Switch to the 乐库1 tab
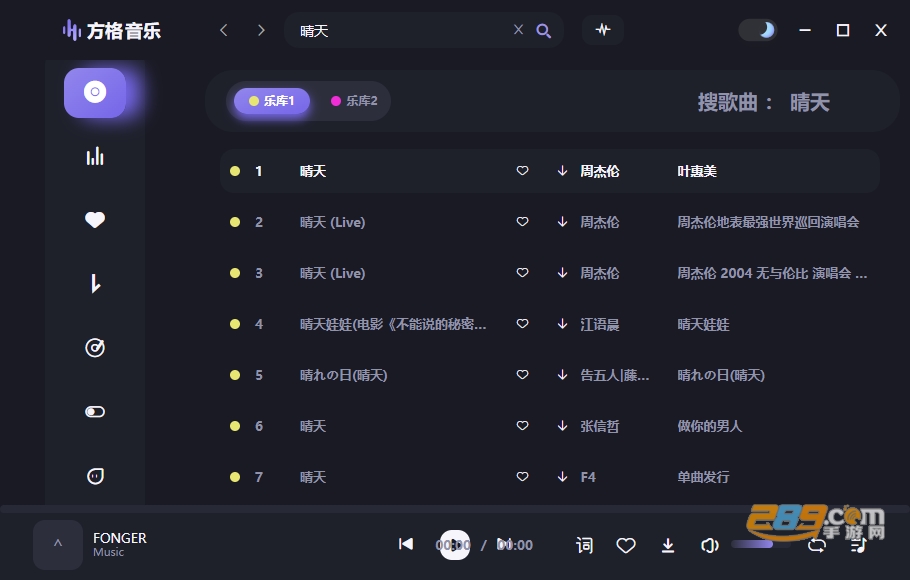This screenshot has width=910, height=580. (272, 101)
